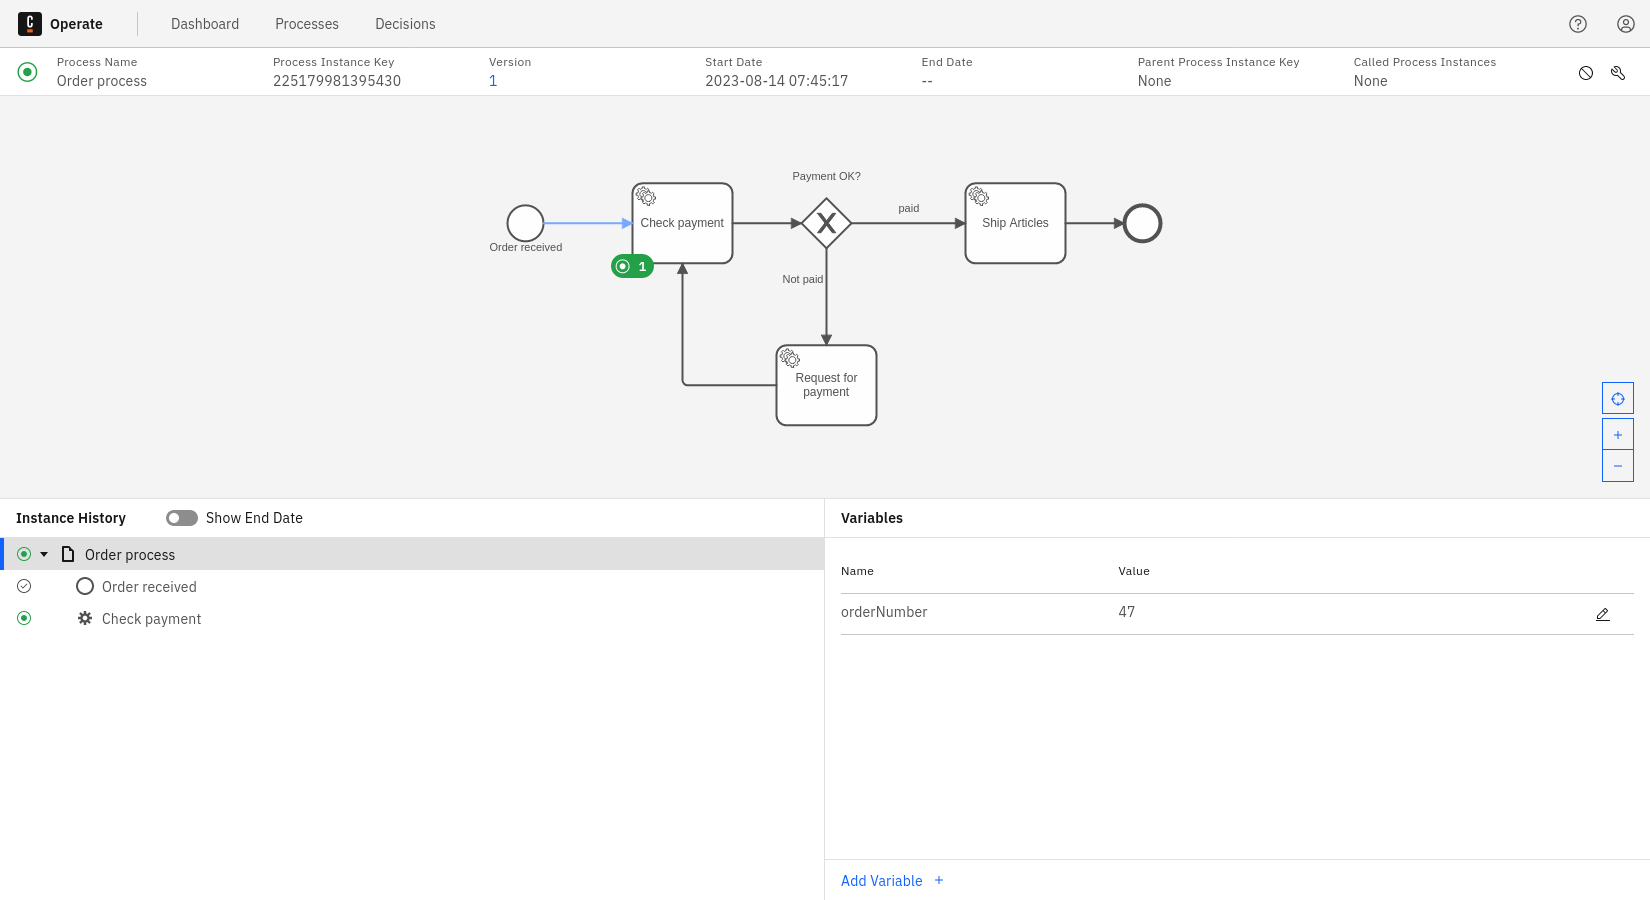Image resolution: width=1650 pixels, height=900 pixels.
Task: Click the Camunda Operate logo
Action: [x=29, y=23]
